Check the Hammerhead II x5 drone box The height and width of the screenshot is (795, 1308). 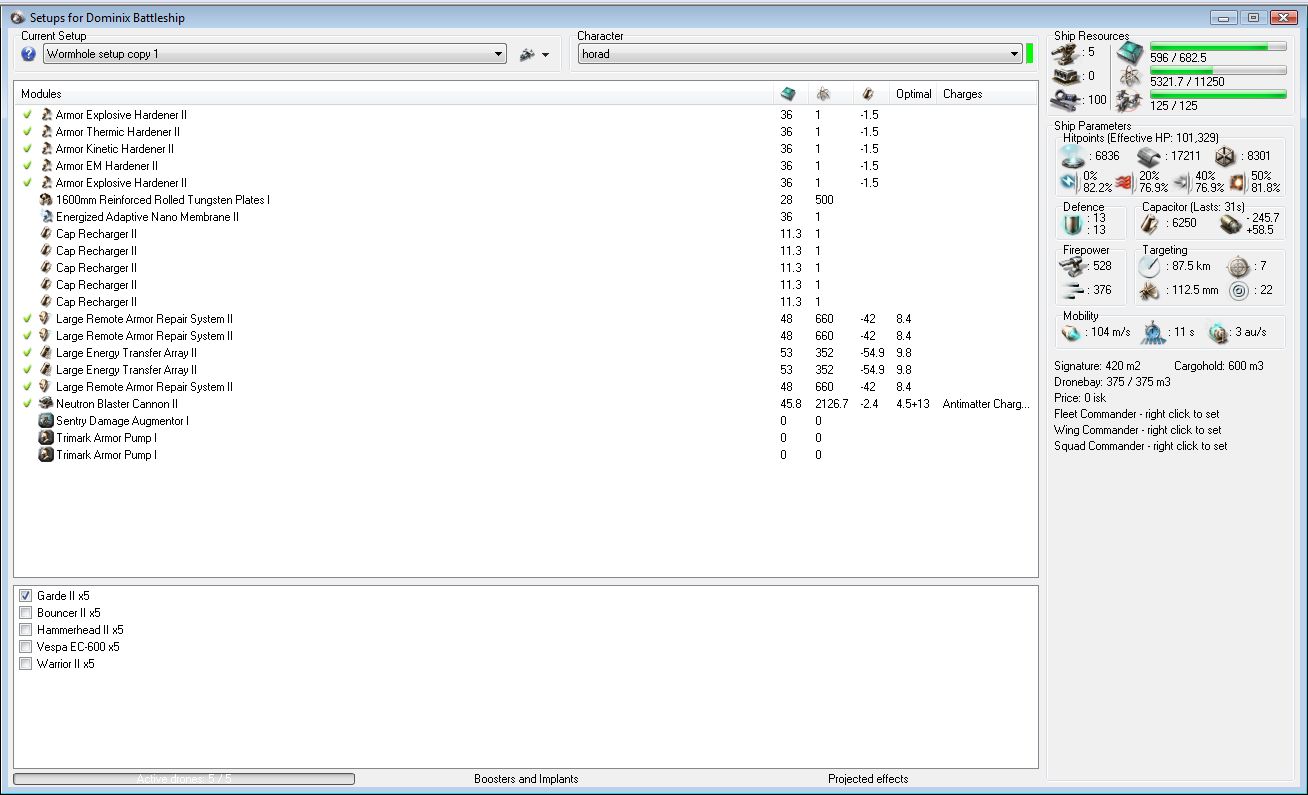point(26,630)
